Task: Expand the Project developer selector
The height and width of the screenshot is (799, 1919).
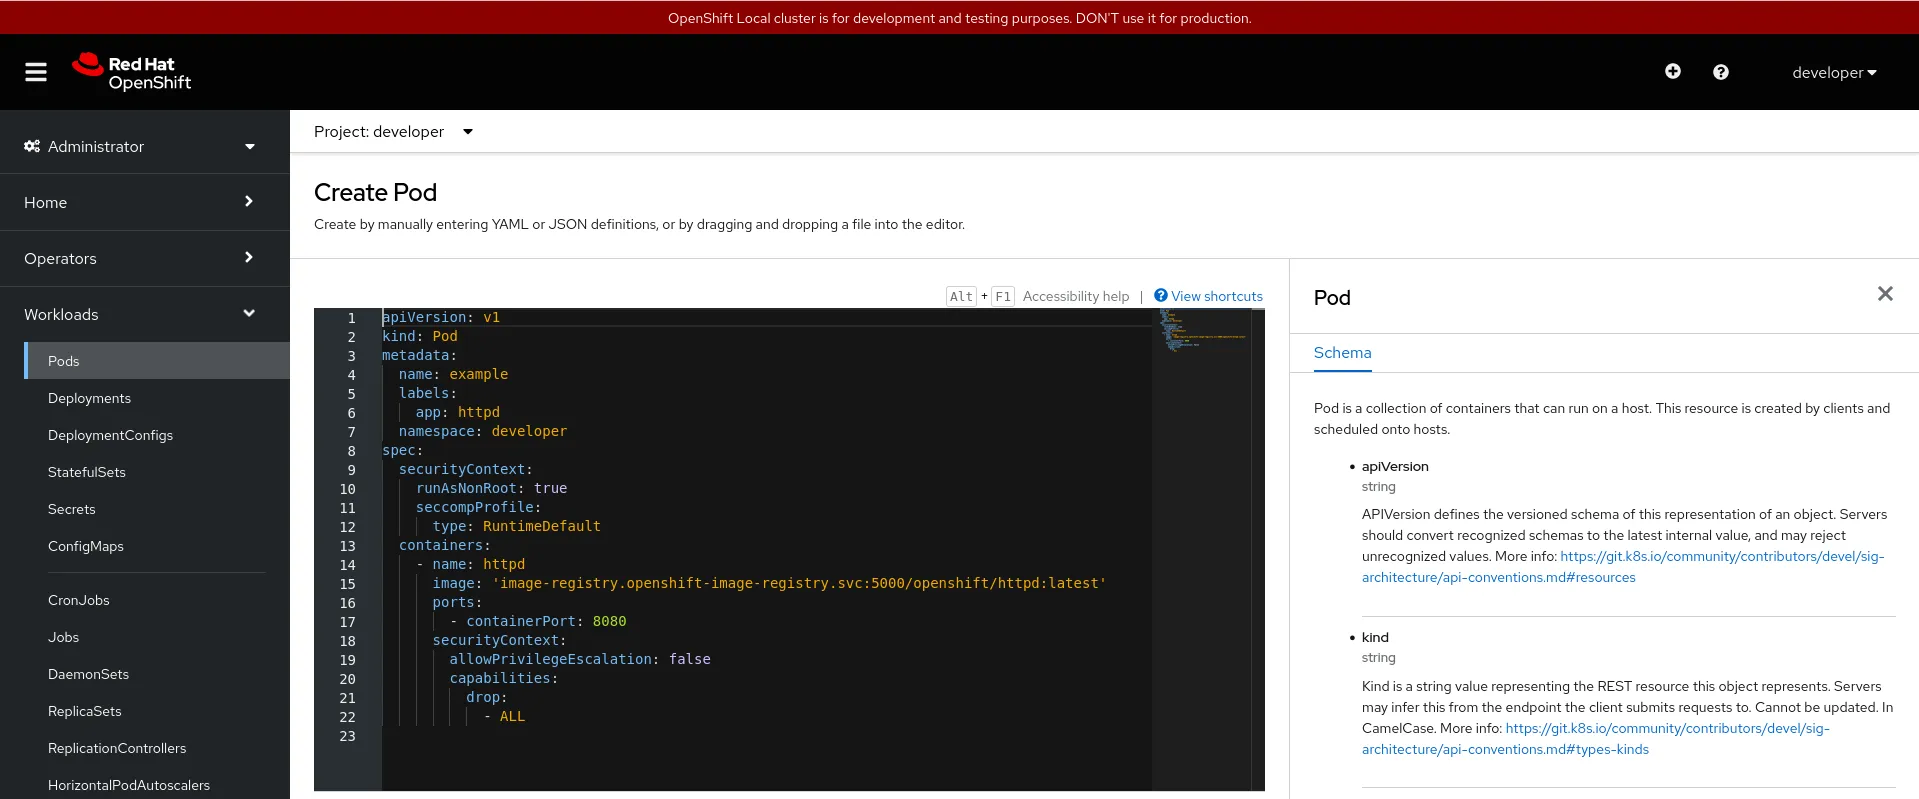Action: point(393,132)
